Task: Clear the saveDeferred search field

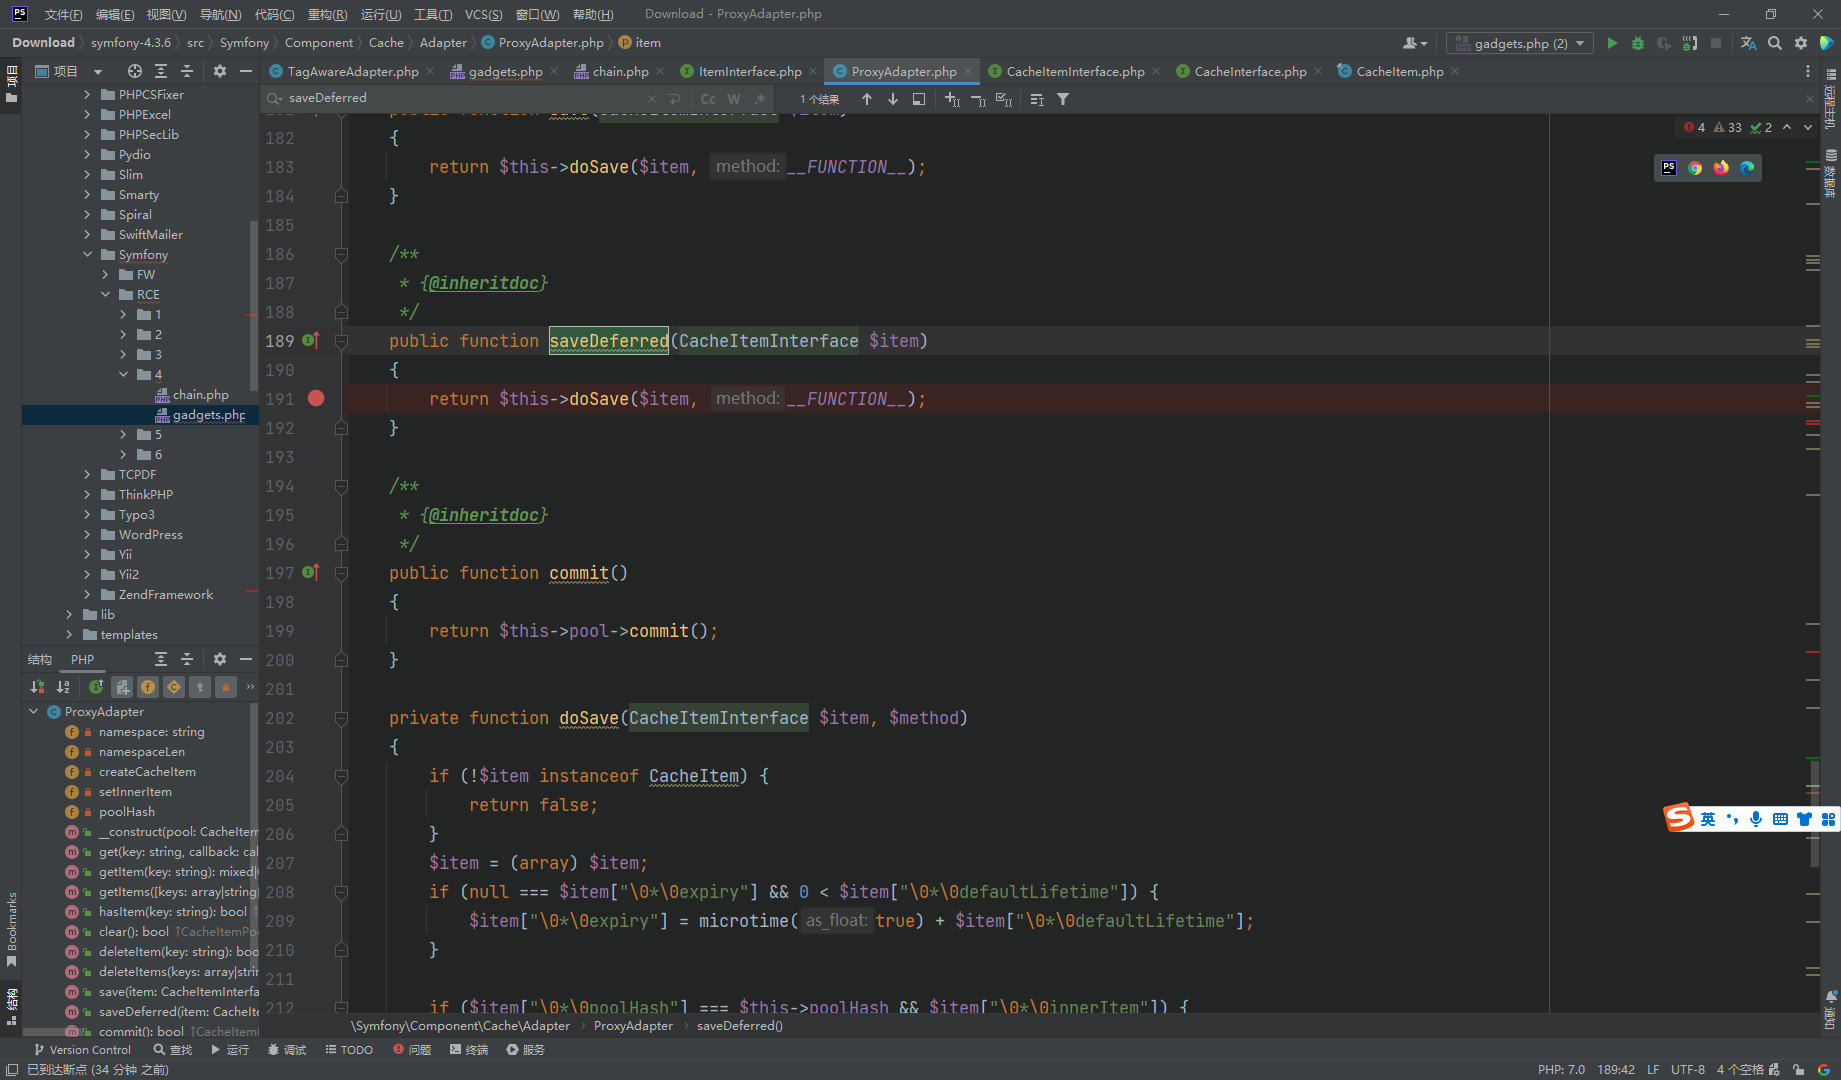Action: tap(652, 99)
